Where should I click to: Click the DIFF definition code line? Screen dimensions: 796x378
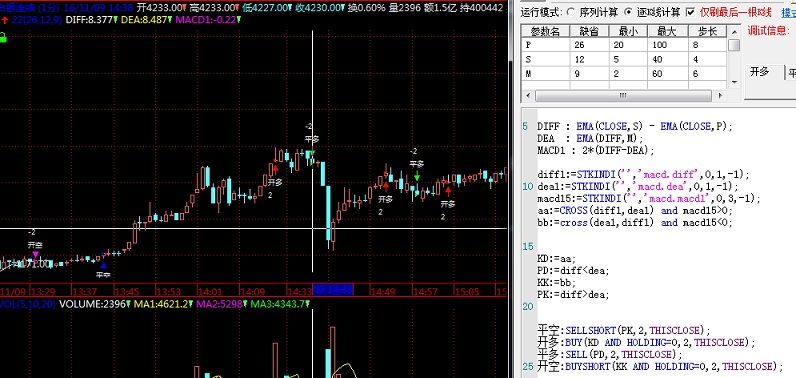[x=635, y=126]
